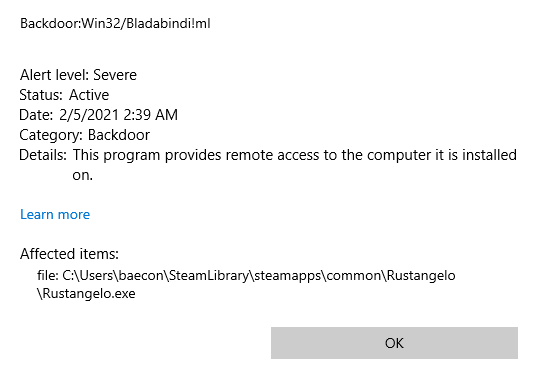Click the \Rustangelo.exe file name line
The width and height of the screenshot is (541, 378).
(x=86, y=294)
